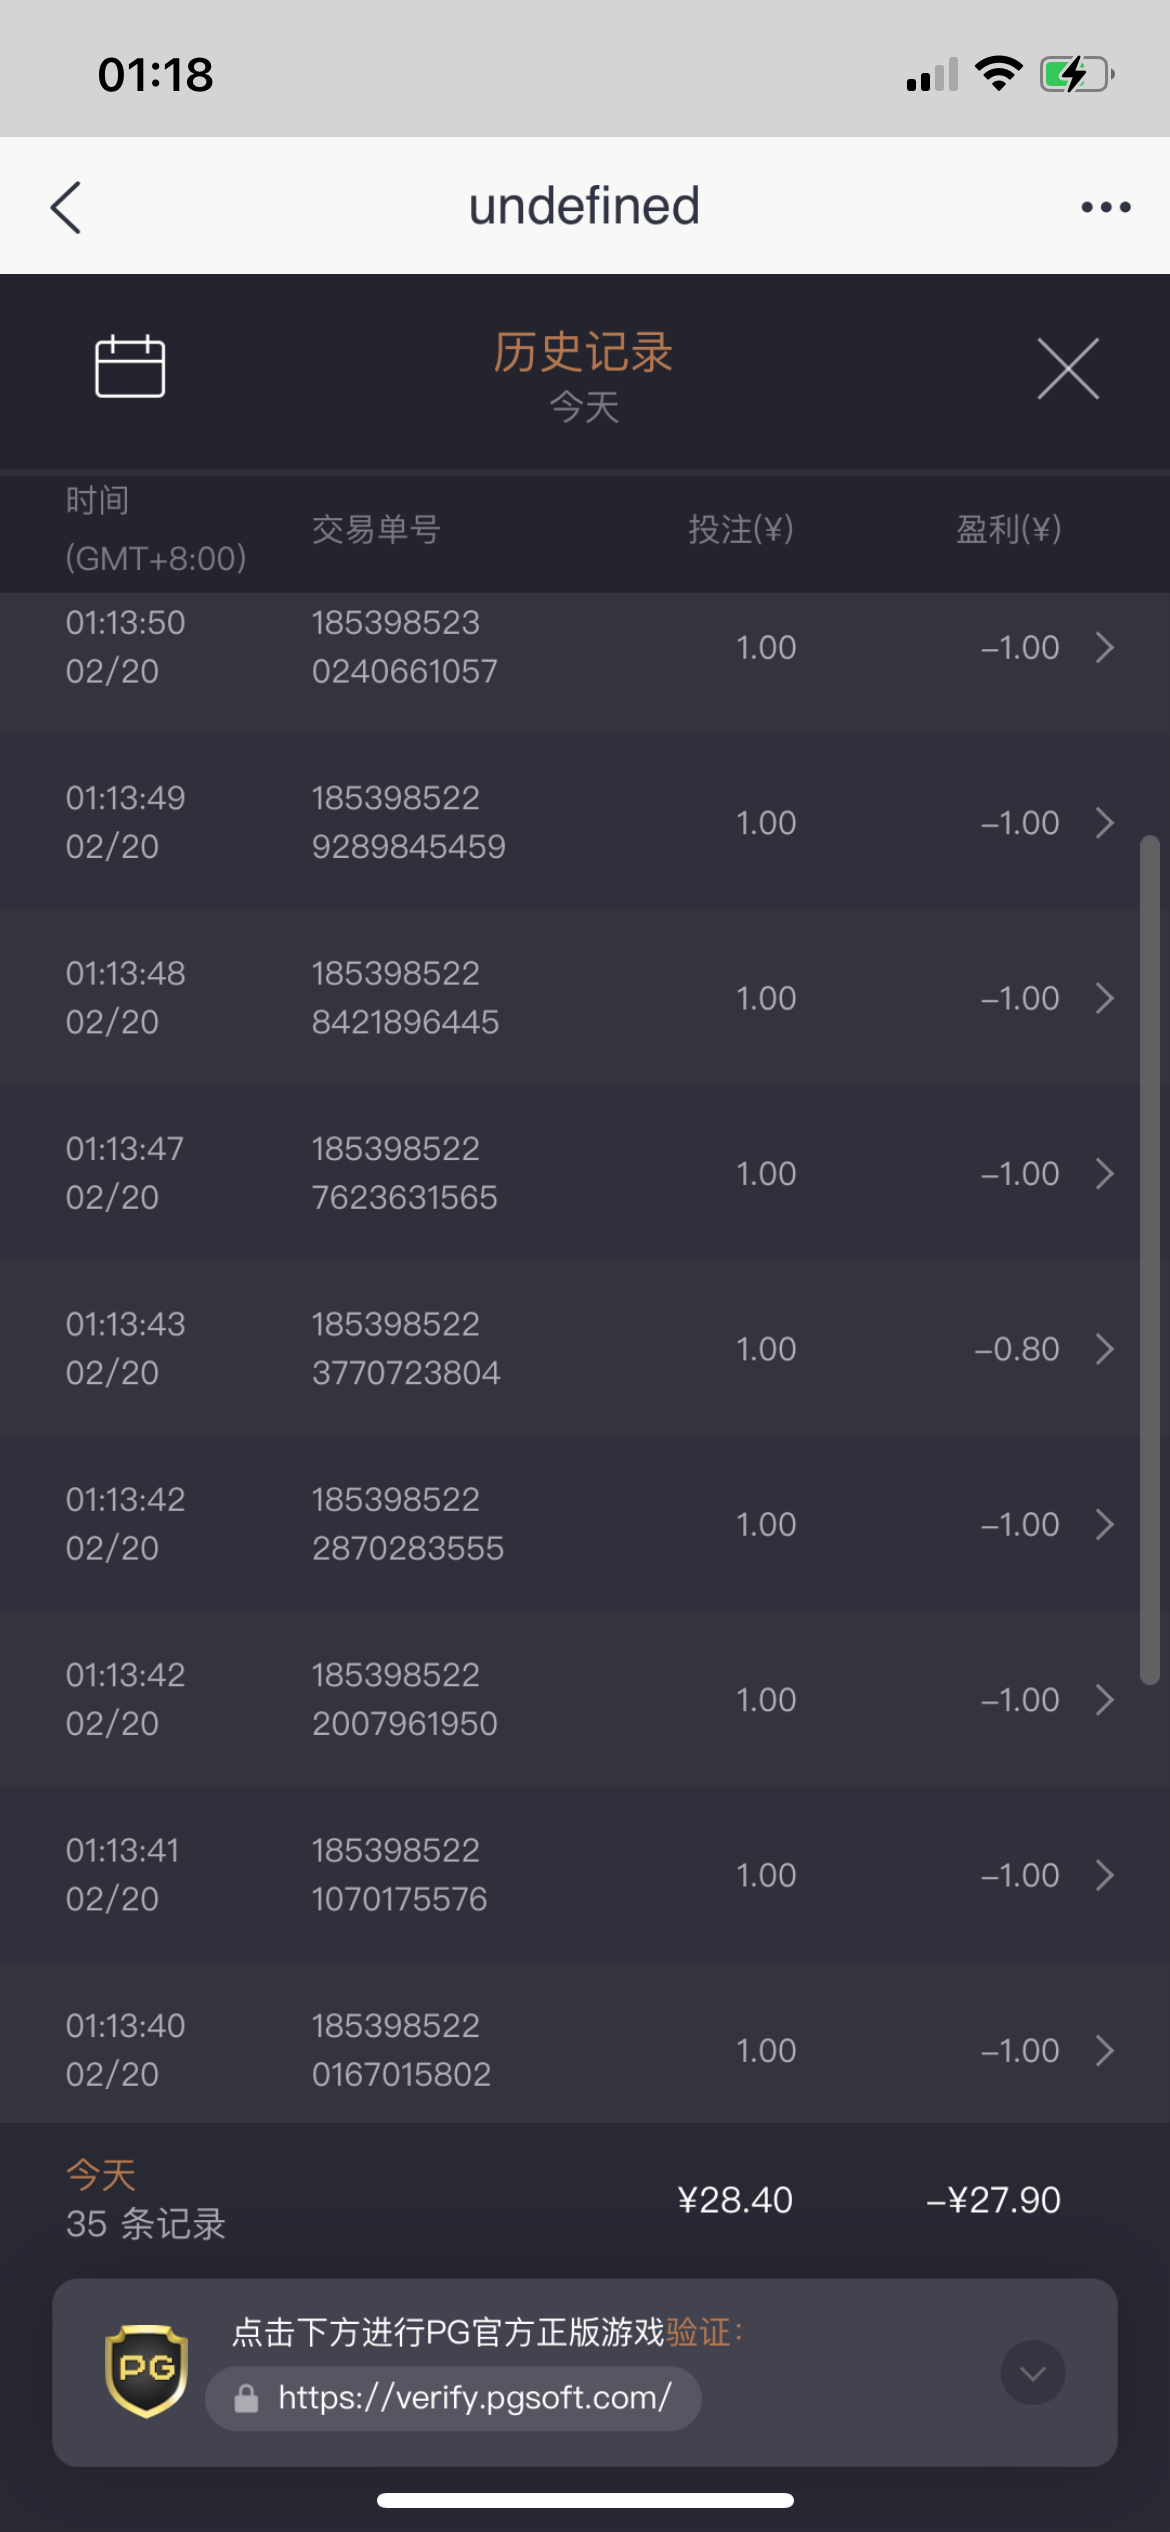Collapse the PG verification banner chevron
Viewport: 1170px width, 2532px height.
coord(1032,2373)
